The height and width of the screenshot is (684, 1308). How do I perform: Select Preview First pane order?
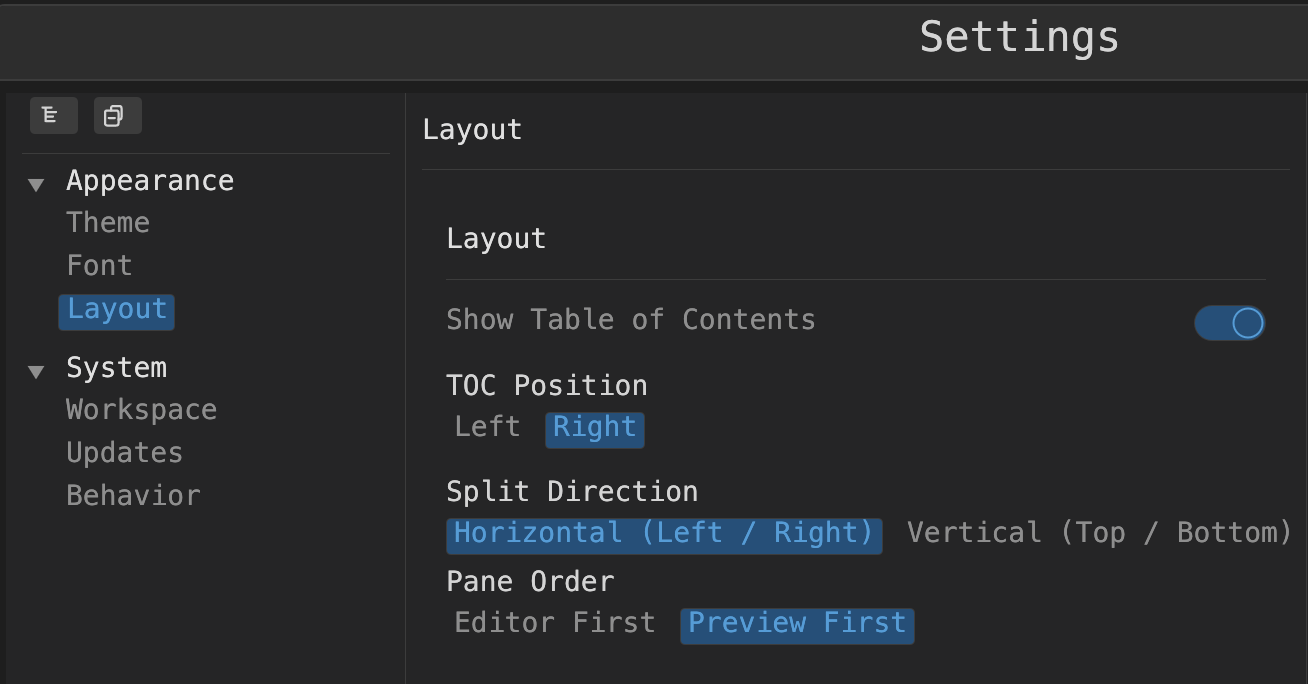(796, 623)
